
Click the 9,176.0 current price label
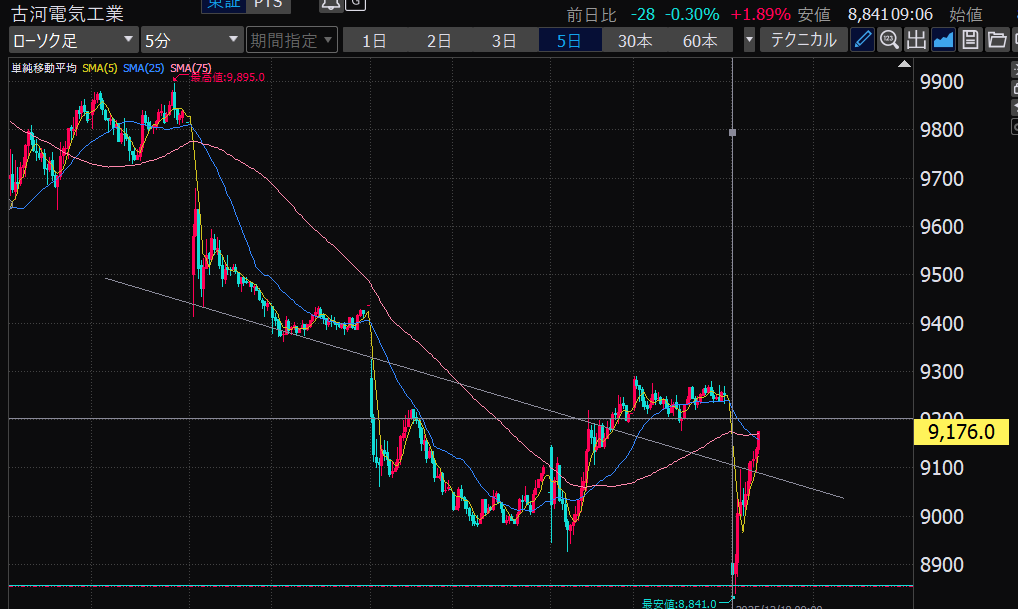click(x=960, y=432)
